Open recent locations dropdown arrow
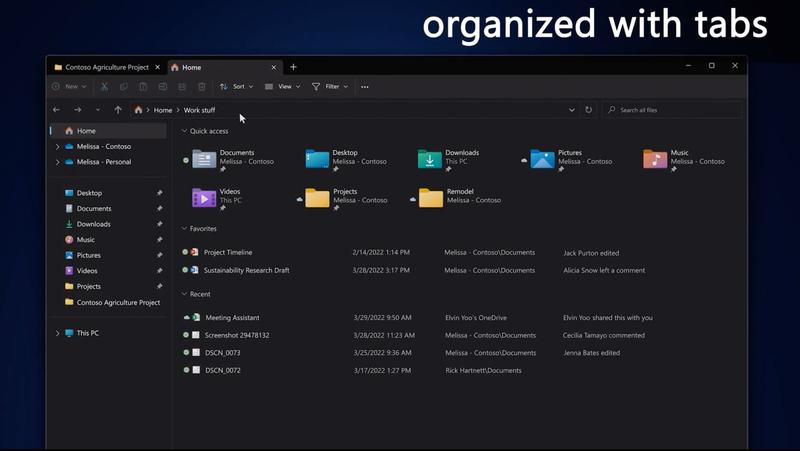800x451 pixels. coord(98,110)
